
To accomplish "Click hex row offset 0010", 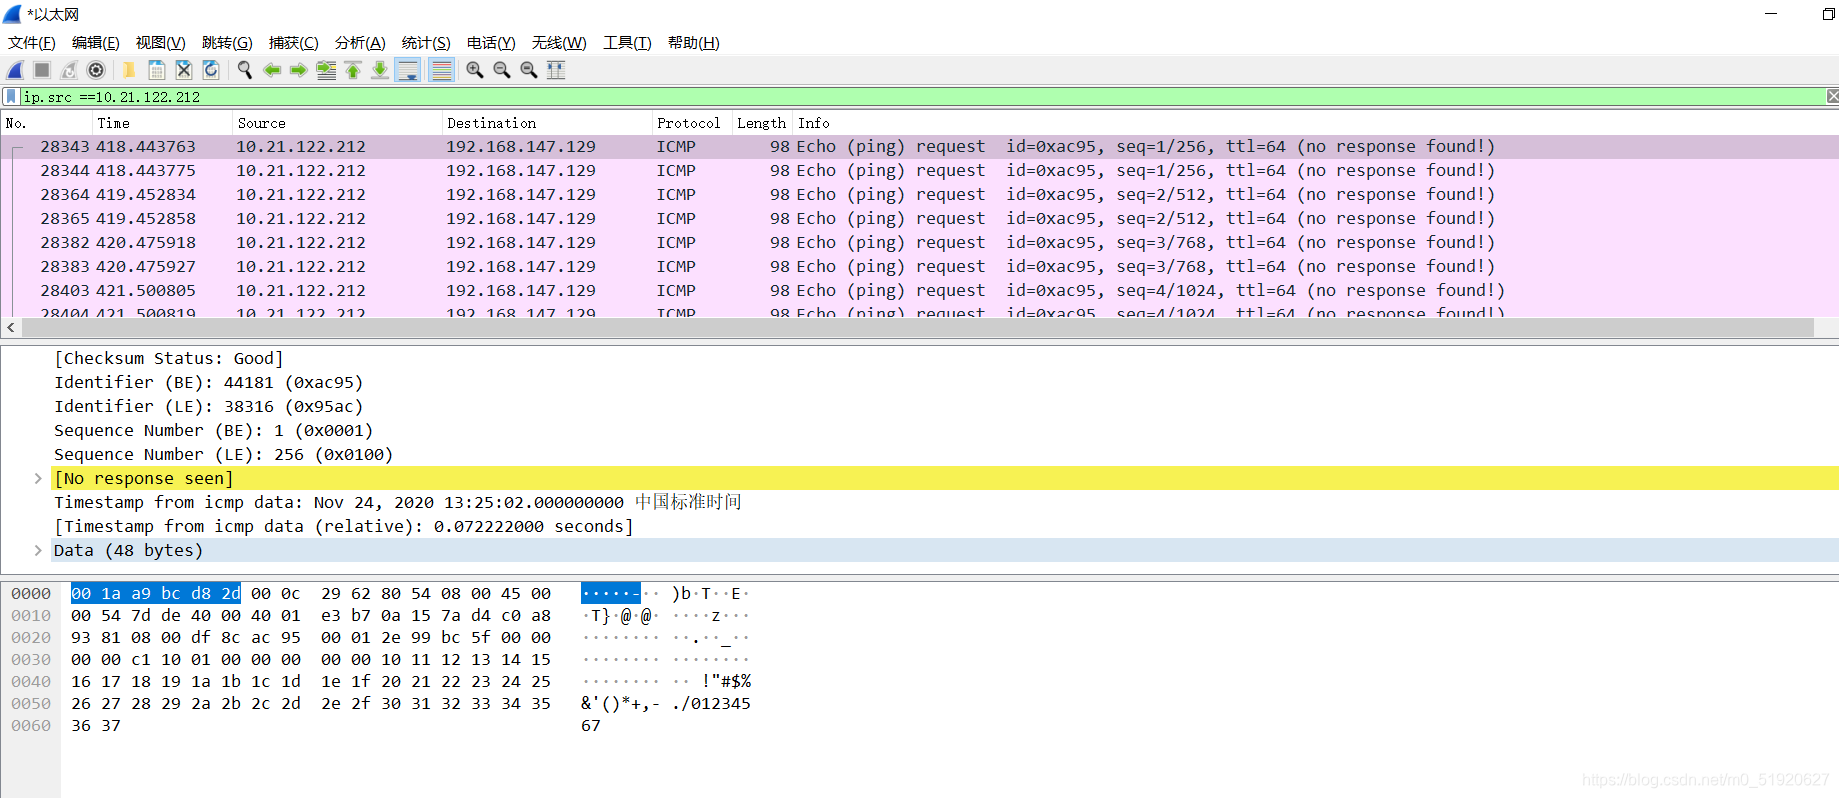I will tap(31, 616).
